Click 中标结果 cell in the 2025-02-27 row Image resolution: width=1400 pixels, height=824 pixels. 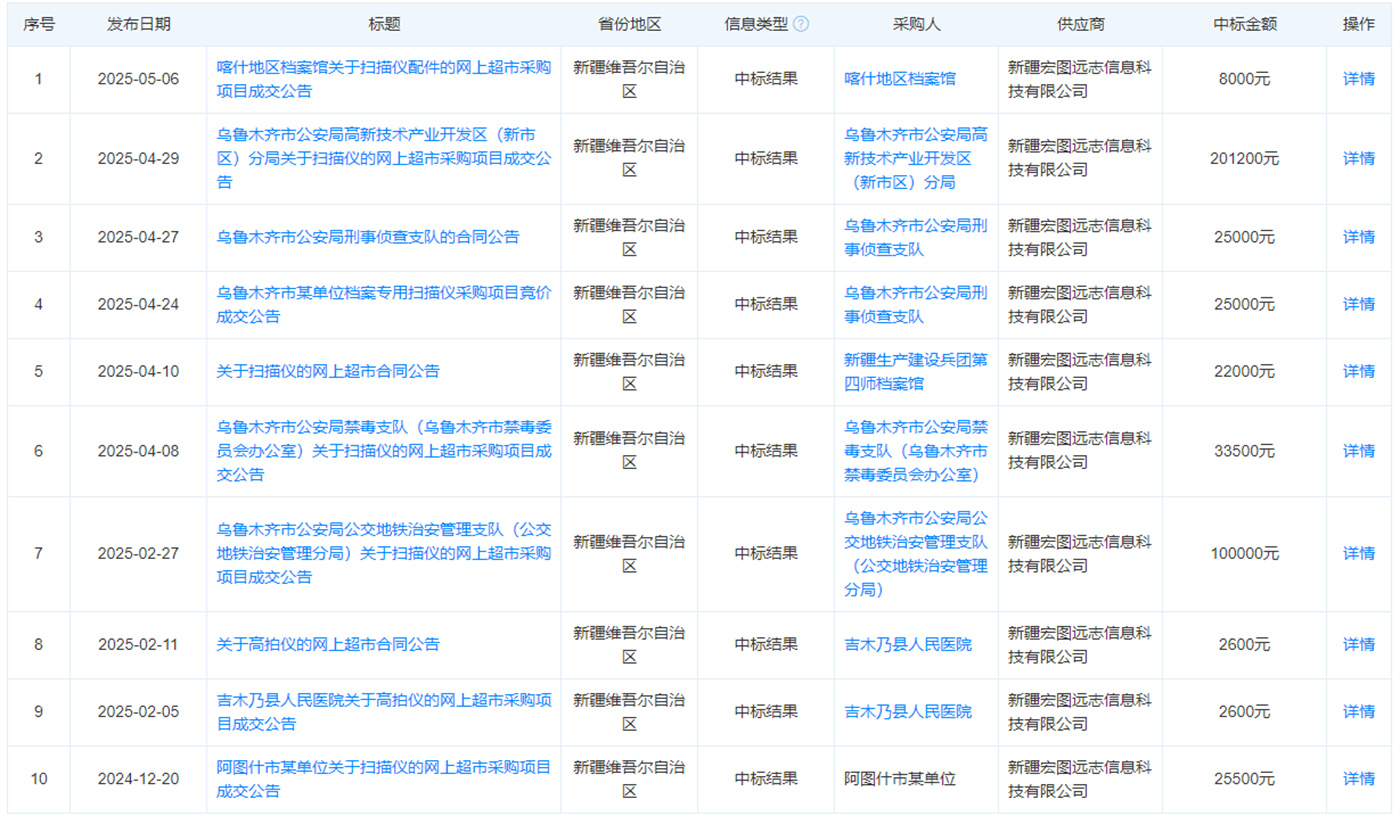click(766, 553)
